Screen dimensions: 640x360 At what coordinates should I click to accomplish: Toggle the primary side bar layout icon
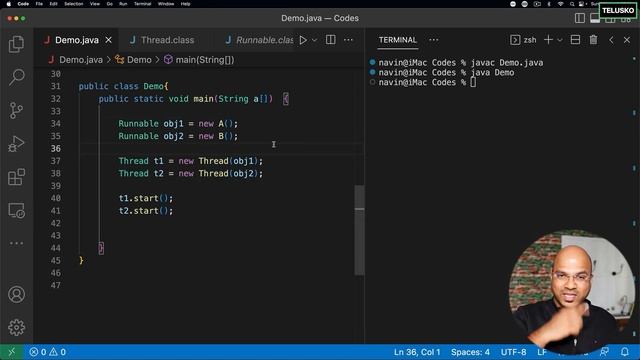580,18
